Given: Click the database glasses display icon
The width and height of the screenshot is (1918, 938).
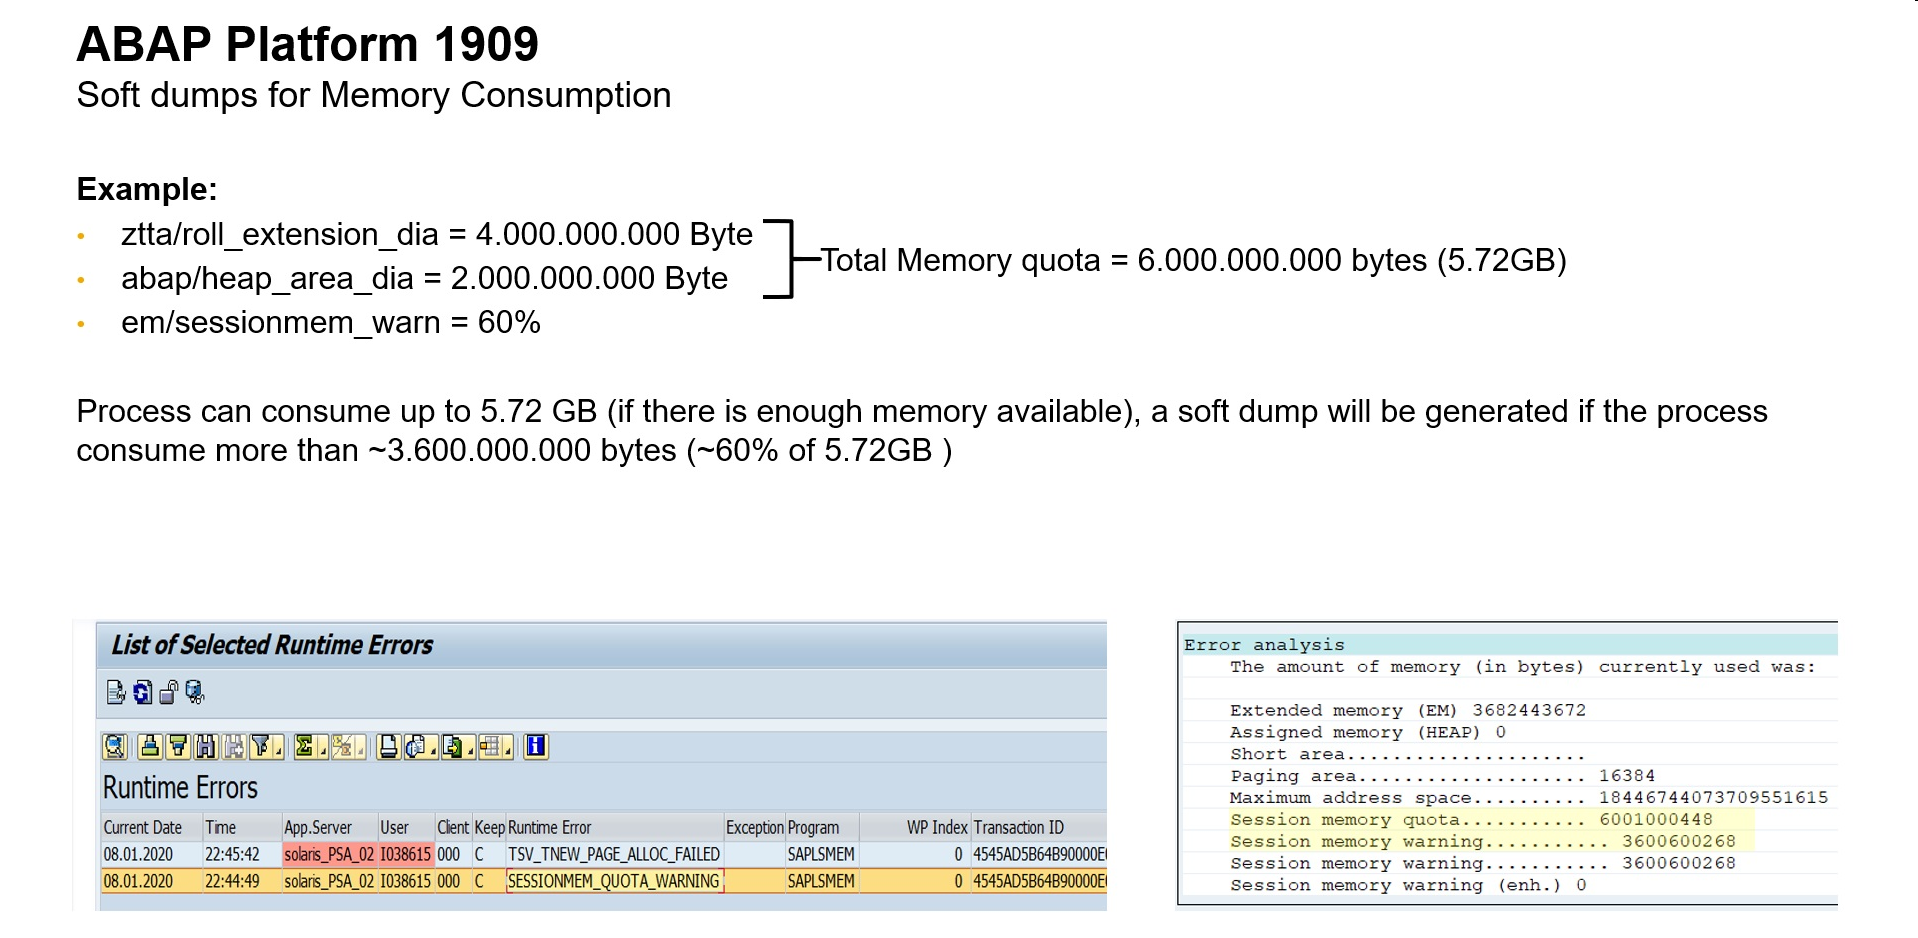Looking at the screenshot, I should 194,692.
